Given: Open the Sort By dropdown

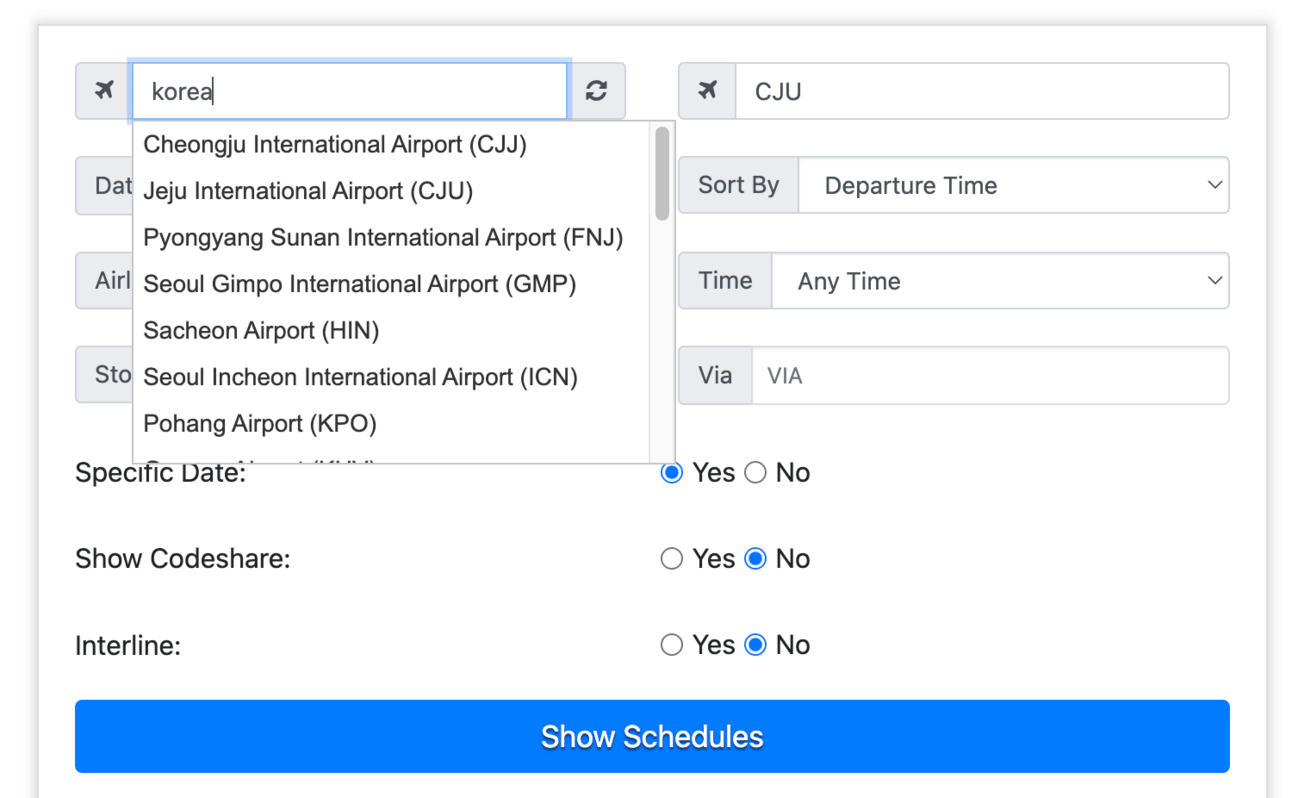Looking at the screenshot, I should pyautogui.click(x=1012, y=185).
